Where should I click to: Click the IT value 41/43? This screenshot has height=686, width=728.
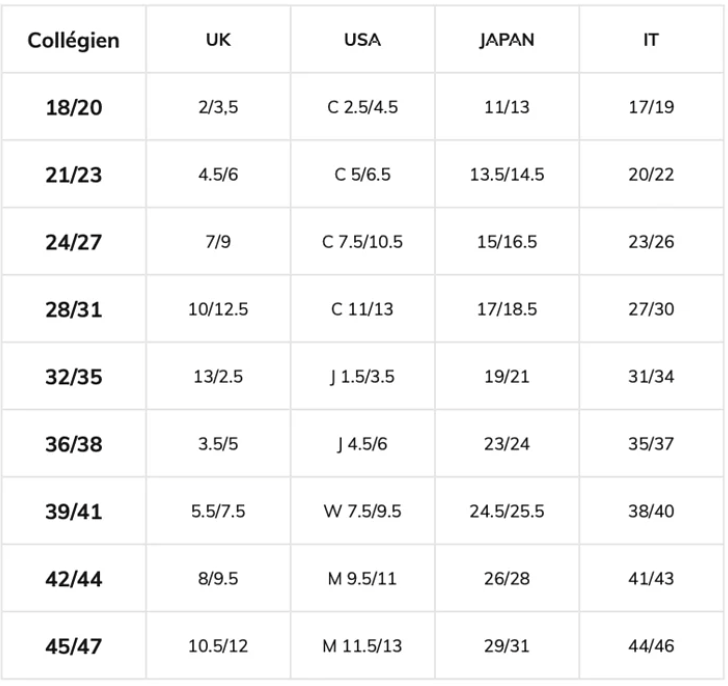pyautogui.click(x=650, y=578)
